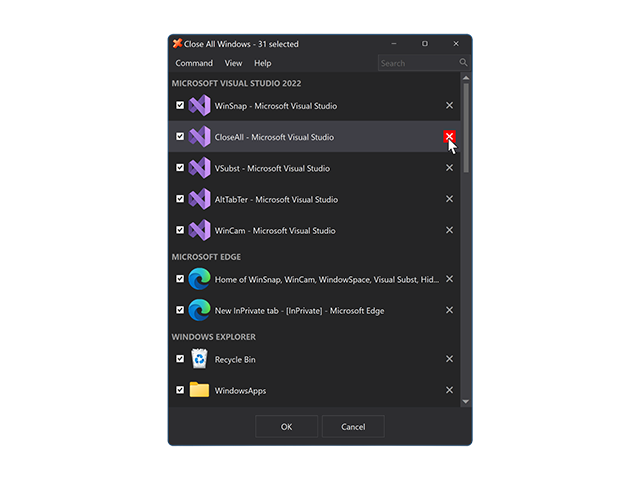Close the Home of WinSnap Edge window X
Image resolution: width=640 pixels, height=480 pixels.
[x=449, y=279]
